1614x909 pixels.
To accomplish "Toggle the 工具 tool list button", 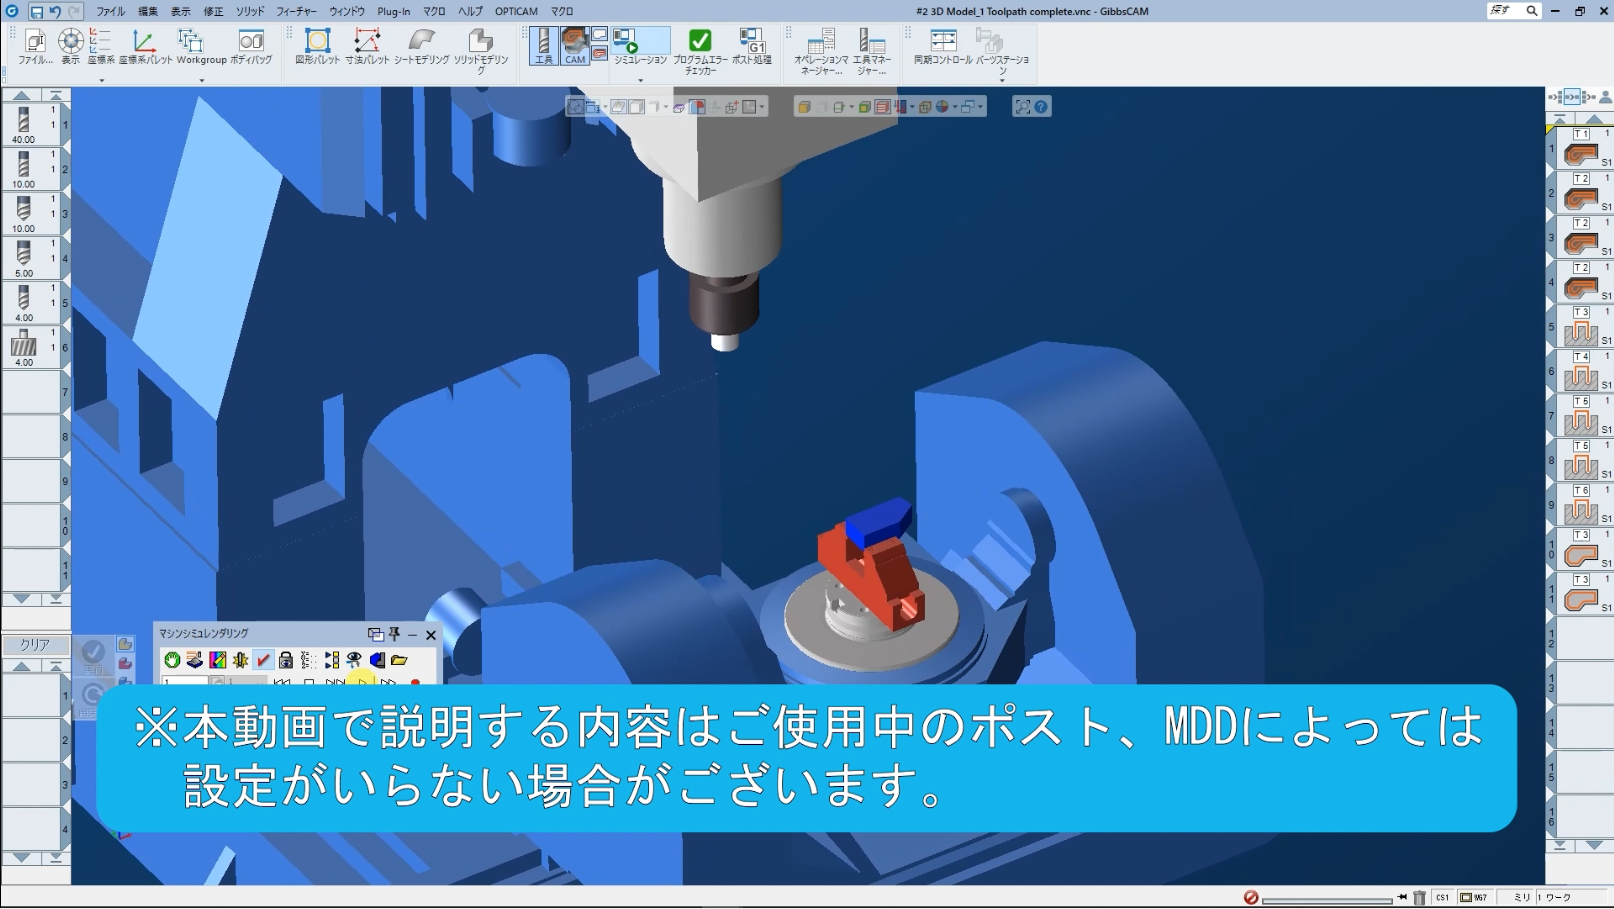I will (x=543, y=46).
